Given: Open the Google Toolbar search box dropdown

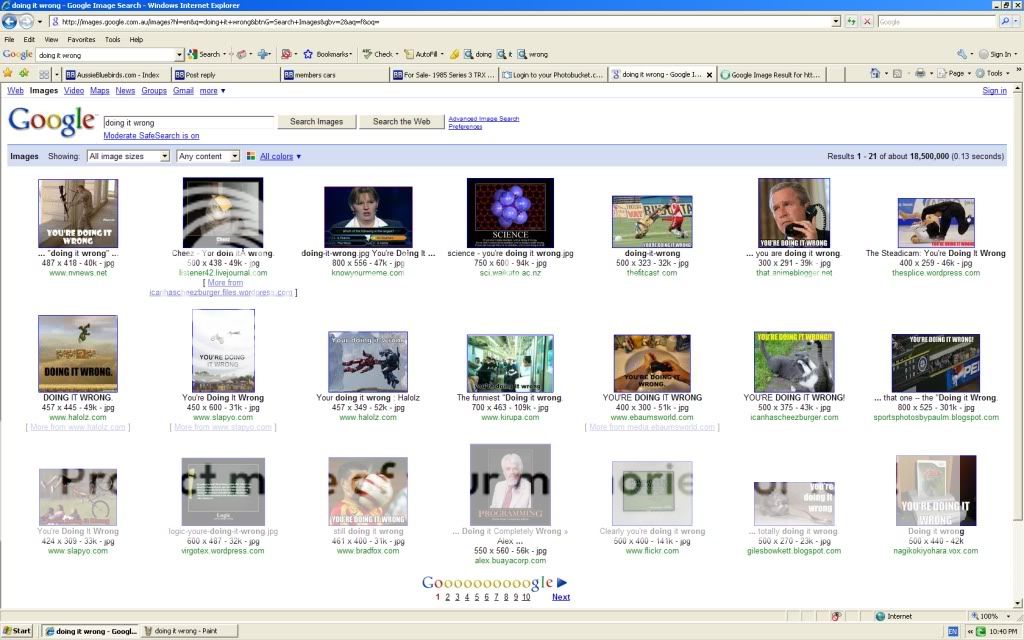Looking at the screenshot, I should 179,55.
